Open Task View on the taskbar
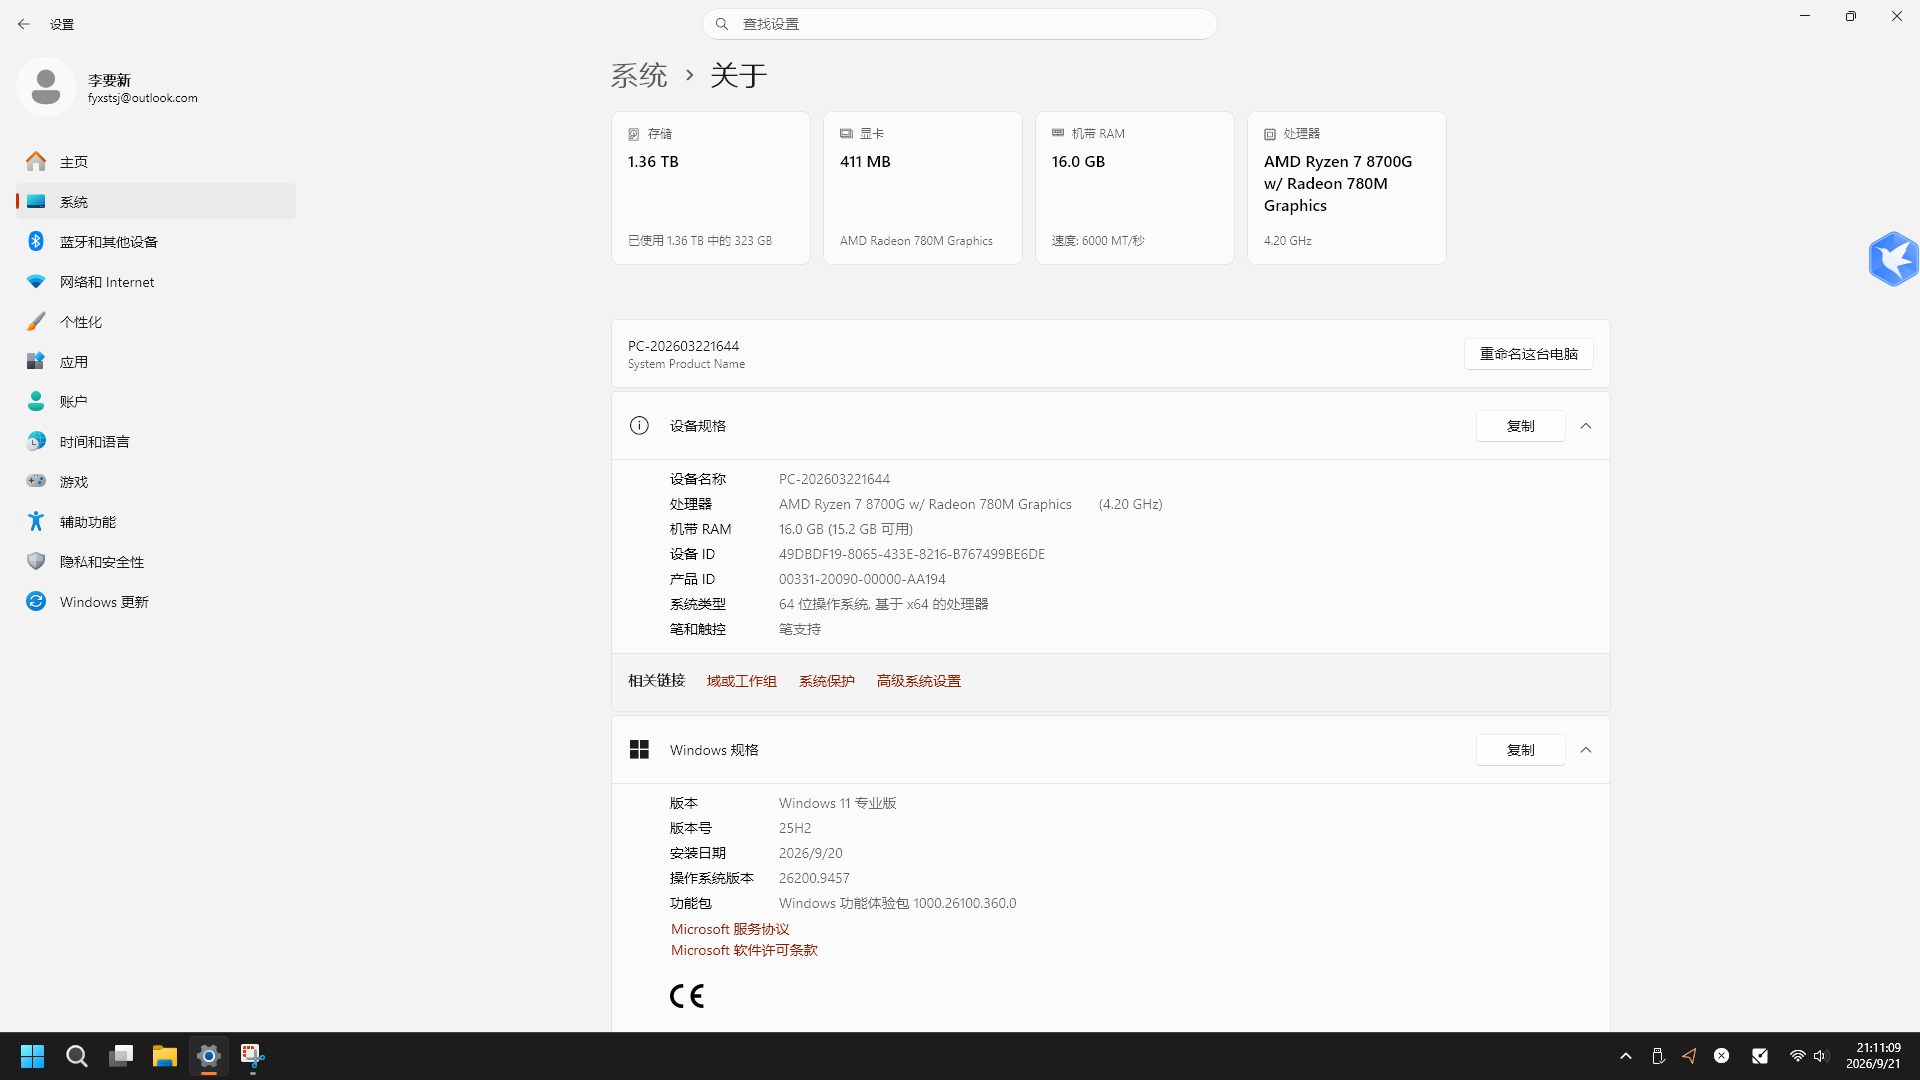1920x1080 pixels. point(121,1056)
